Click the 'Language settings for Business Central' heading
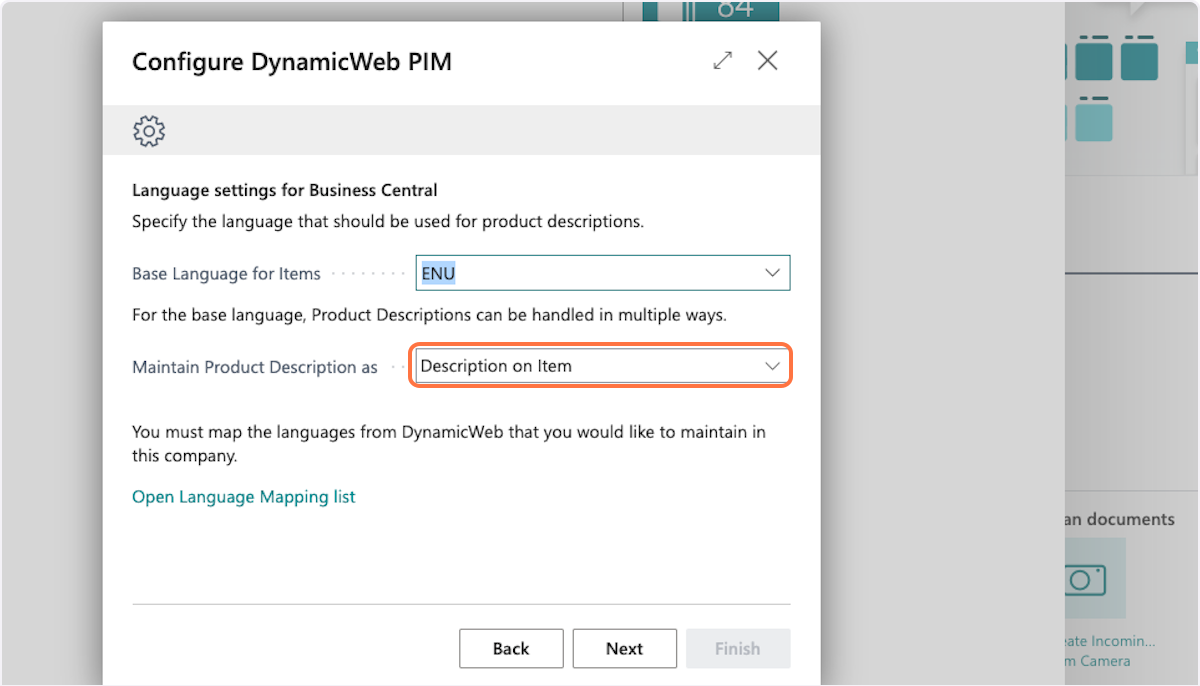Screen dimensions: 1200x686 click(285, 190)
